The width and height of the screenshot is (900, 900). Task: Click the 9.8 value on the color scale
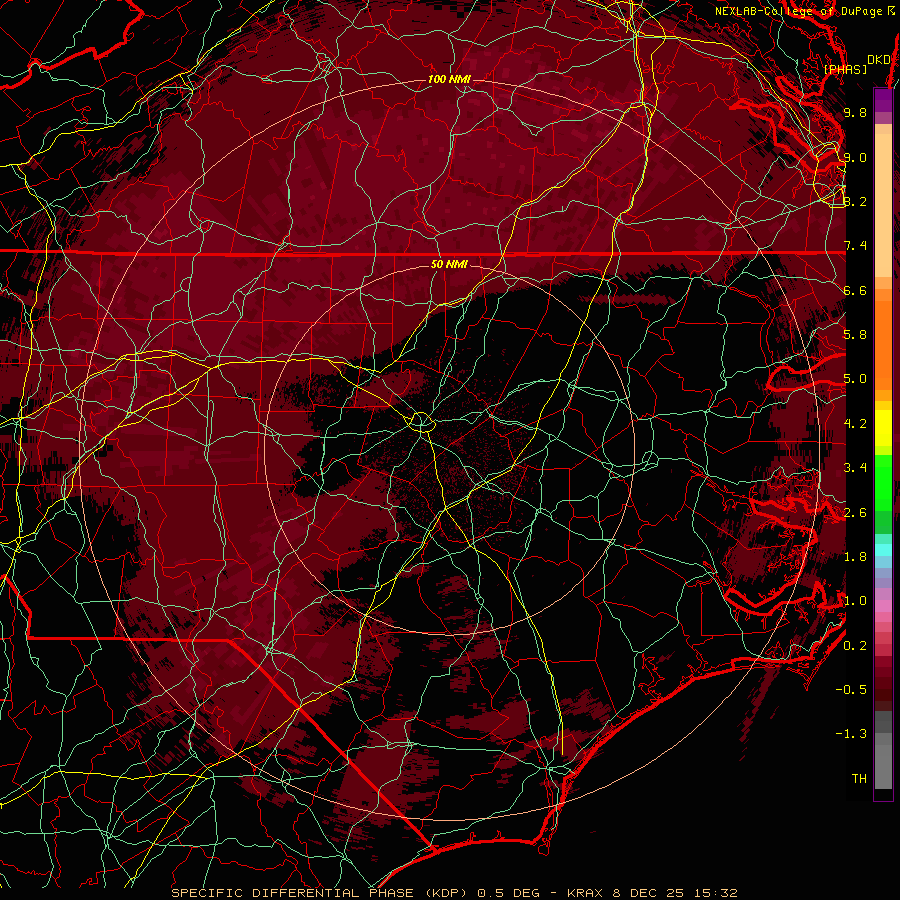855,112
